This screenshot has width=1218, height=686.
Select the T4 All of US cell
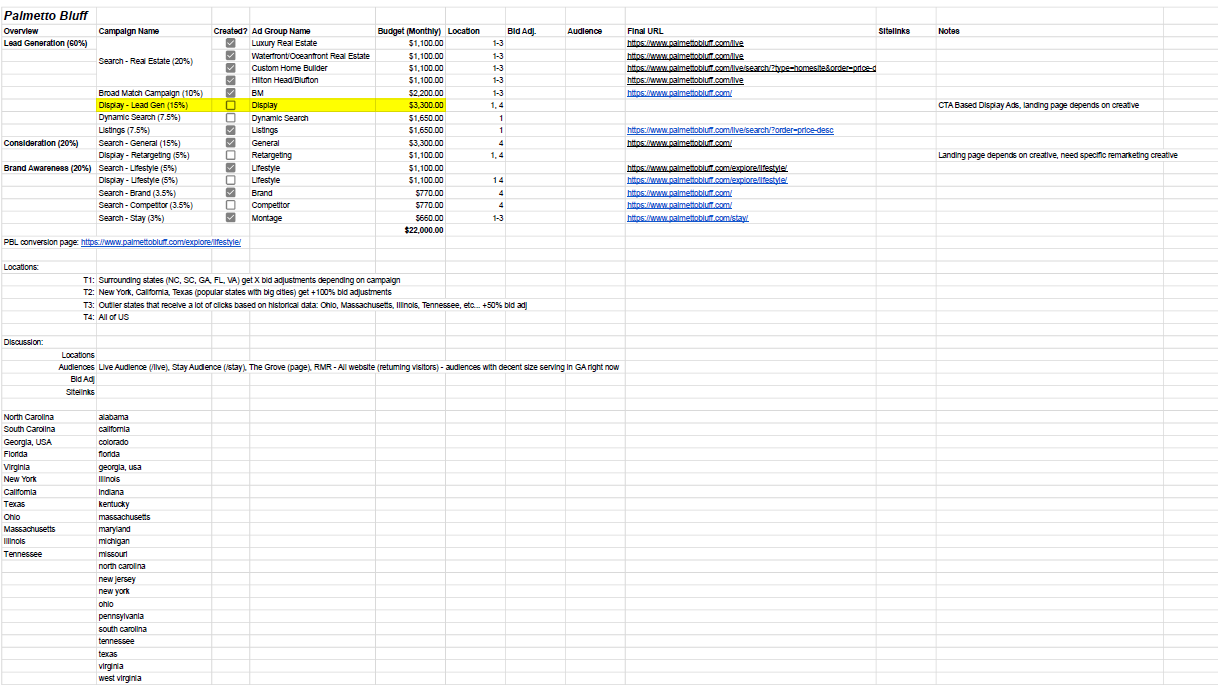(x=154, y=317)
